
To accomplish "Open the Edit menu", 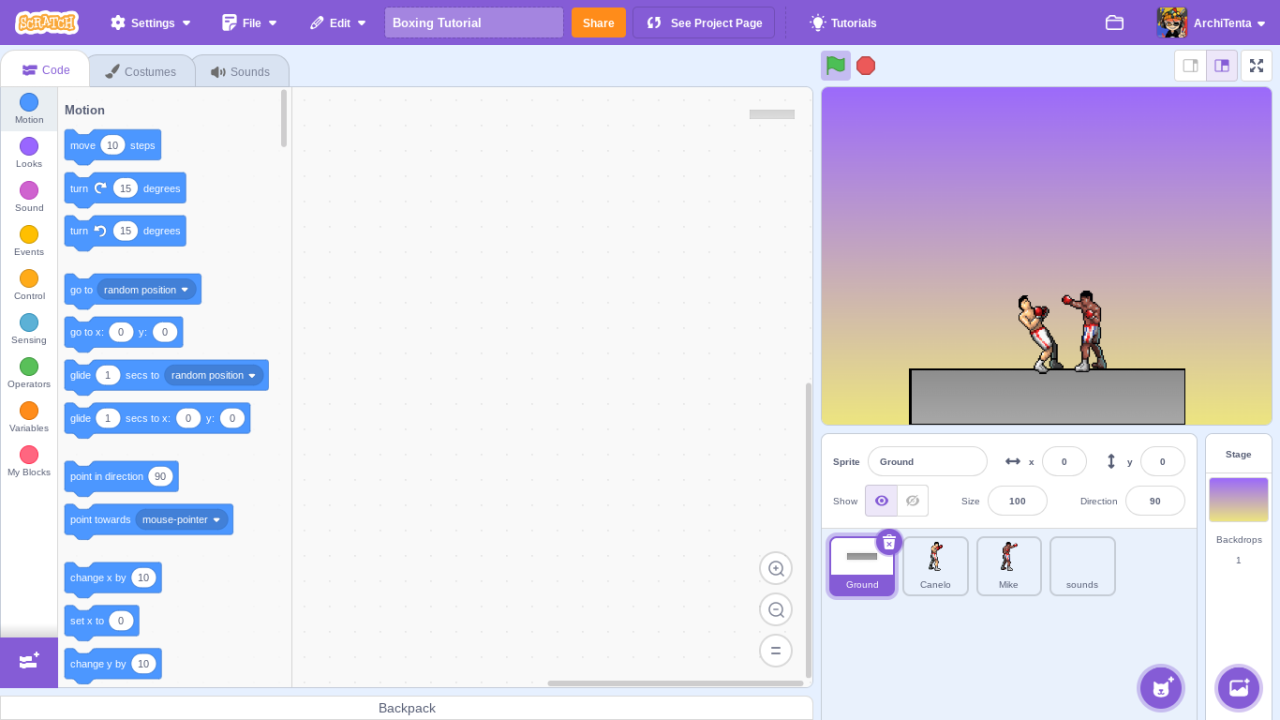I will coord(338,22).
